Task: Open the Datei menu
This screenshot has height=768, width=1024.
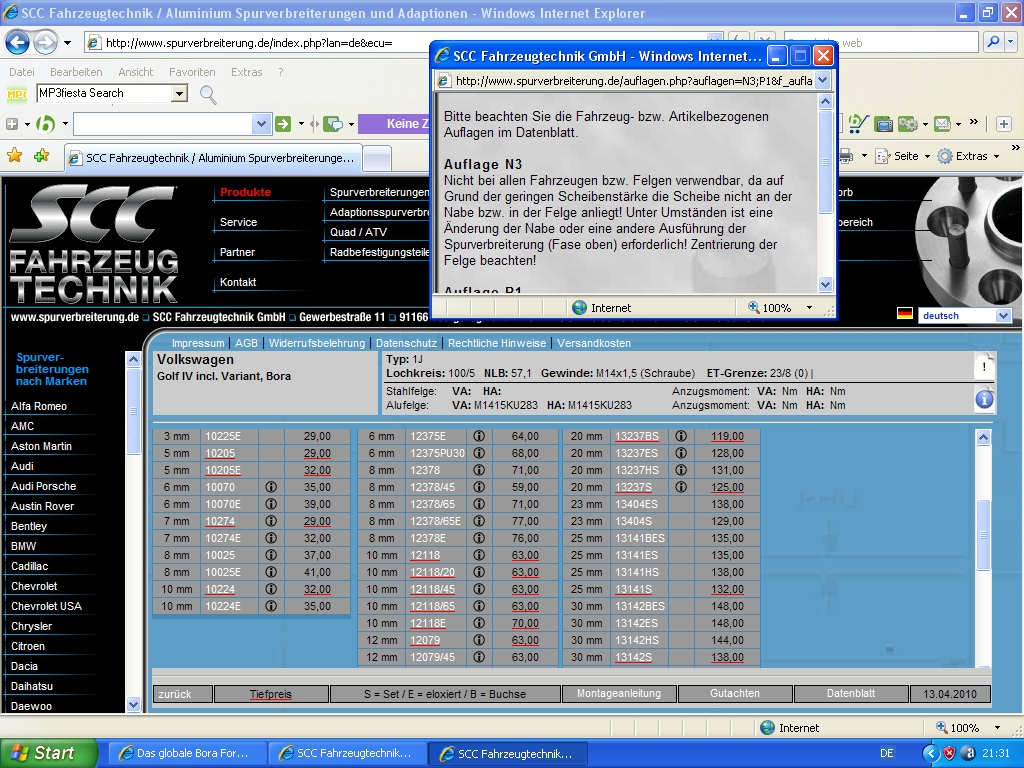Action: click(x=22, y=72)
